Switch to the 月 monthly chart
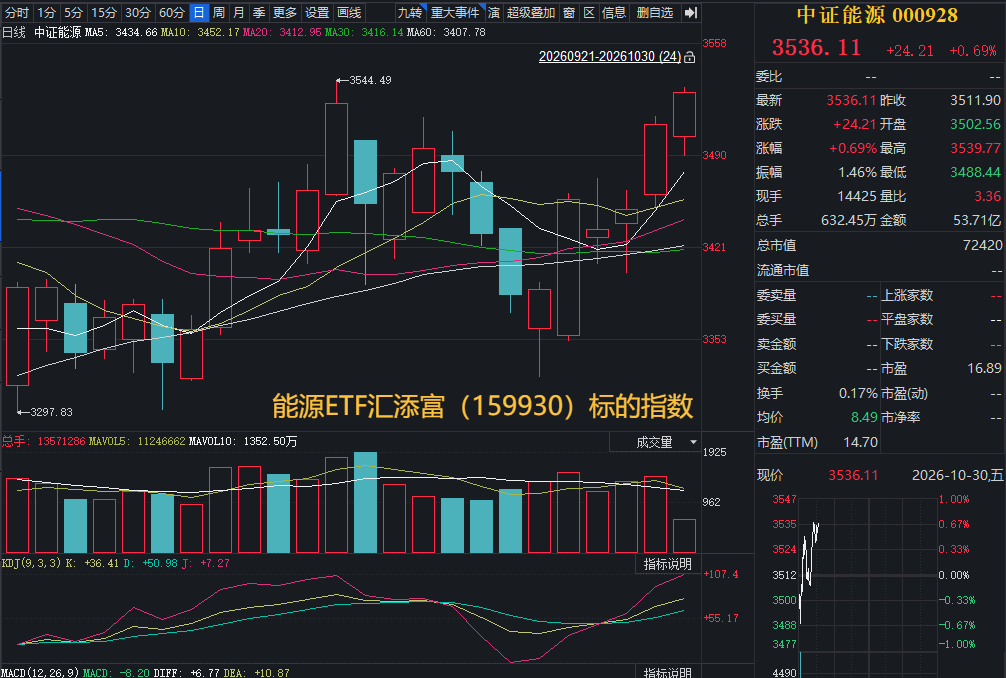1006x678 pixels. [x=239, y=12]
